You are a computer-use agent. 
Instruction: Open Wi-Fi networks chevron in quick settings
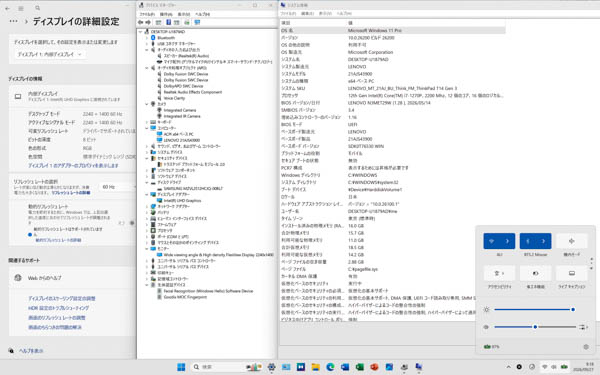[507, 241]
